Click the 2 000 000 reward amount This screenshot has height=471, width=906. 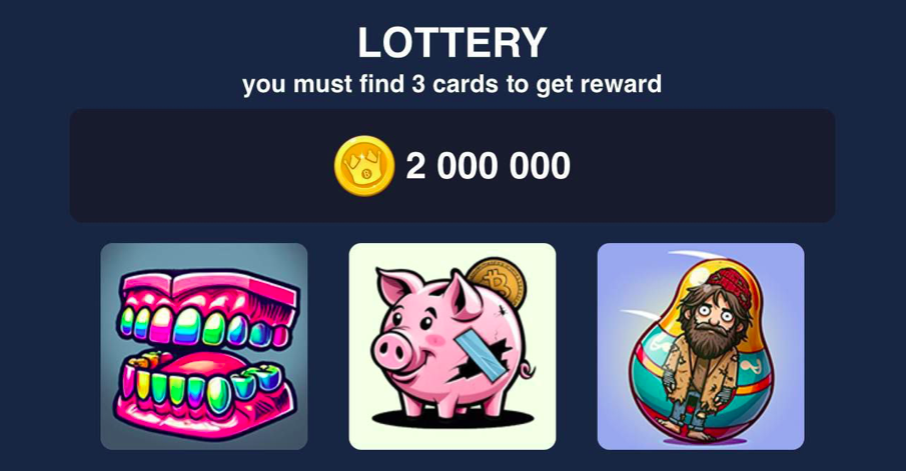488,166
